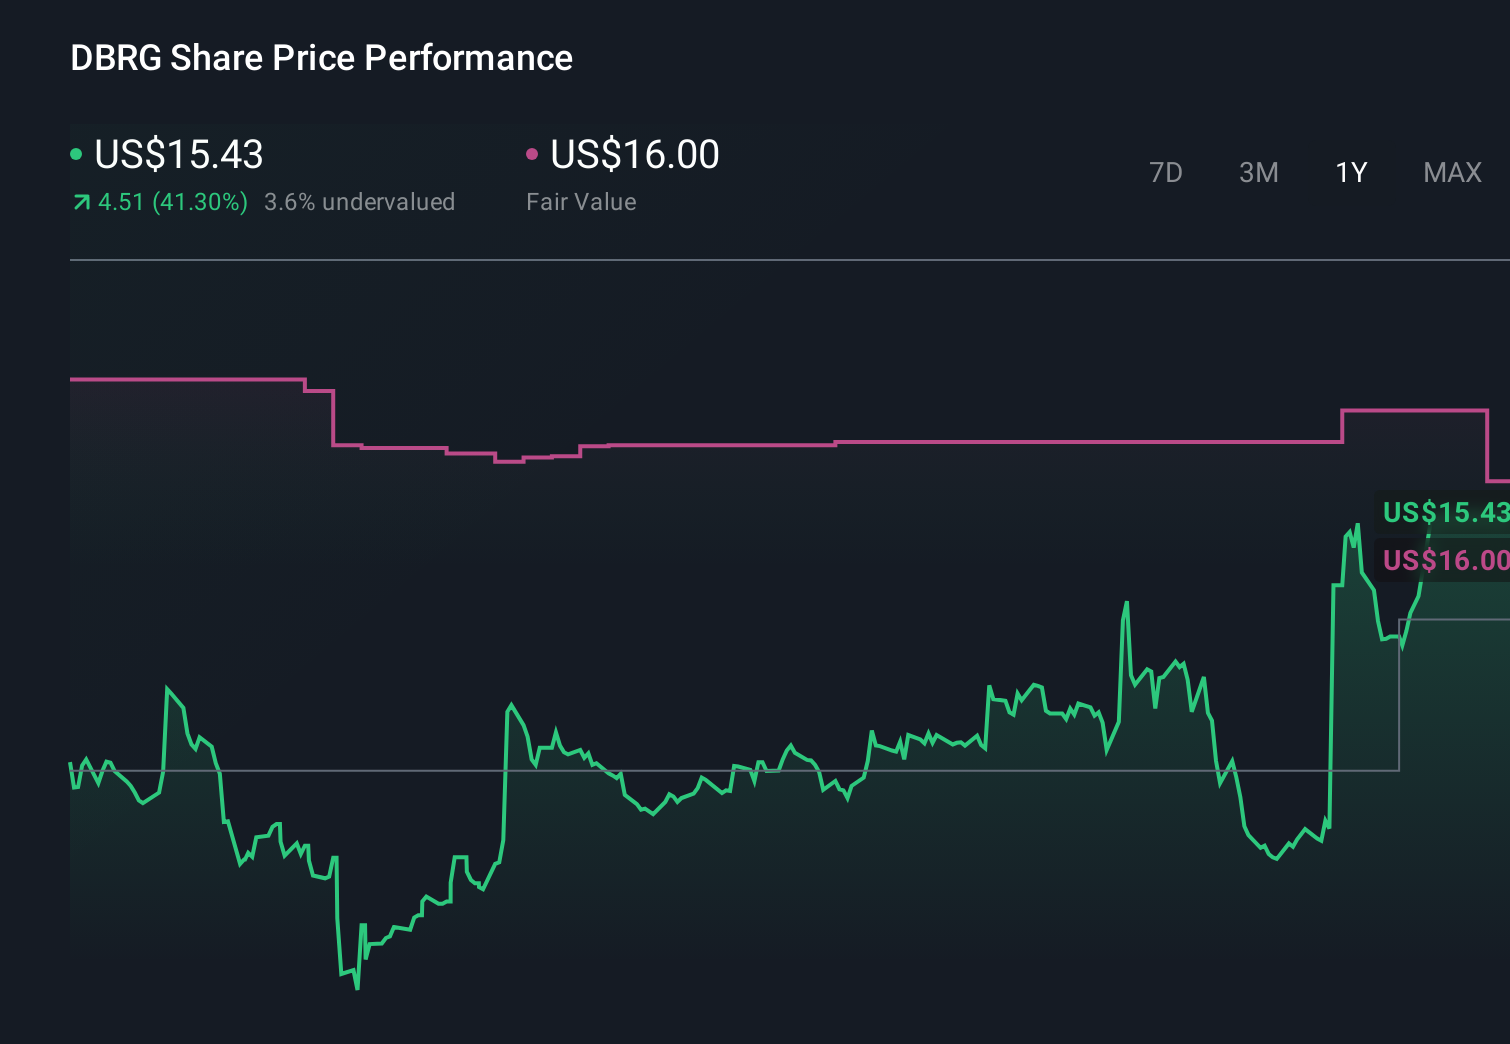Open the MAX time range view
This screenshot has height=1044, width=1510.
point(1451,172)
